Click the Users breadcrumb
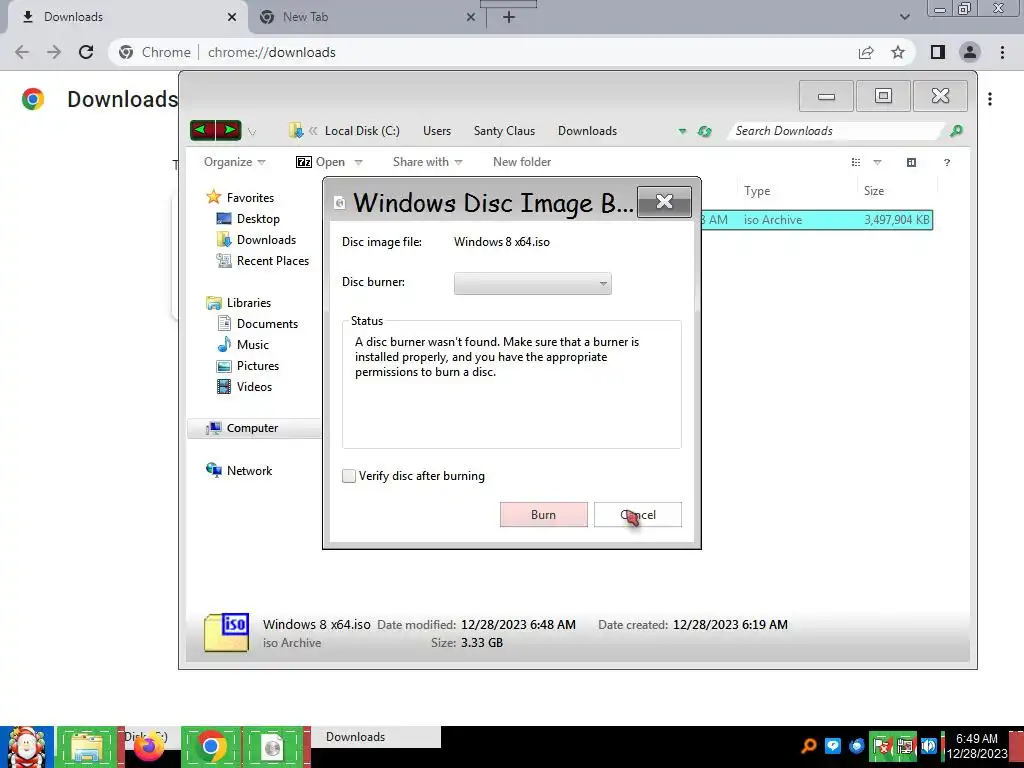 (x=437, y=131)
